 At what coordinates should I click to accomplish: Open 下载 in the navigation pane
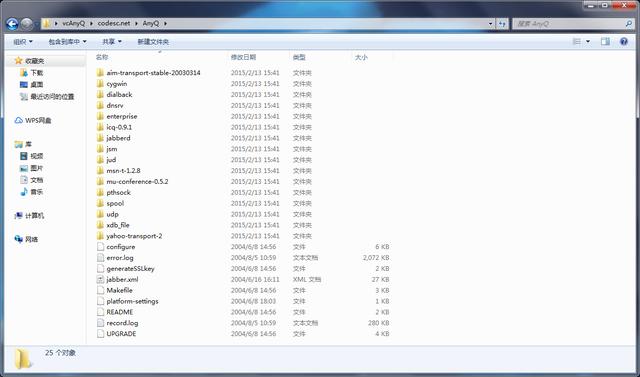point(36,73)
